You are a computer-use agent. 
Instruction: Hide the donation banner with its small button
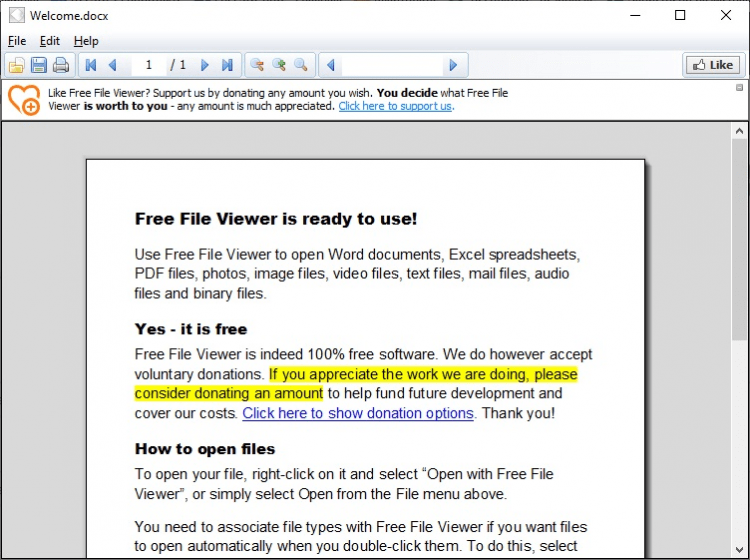click(739, 88)
